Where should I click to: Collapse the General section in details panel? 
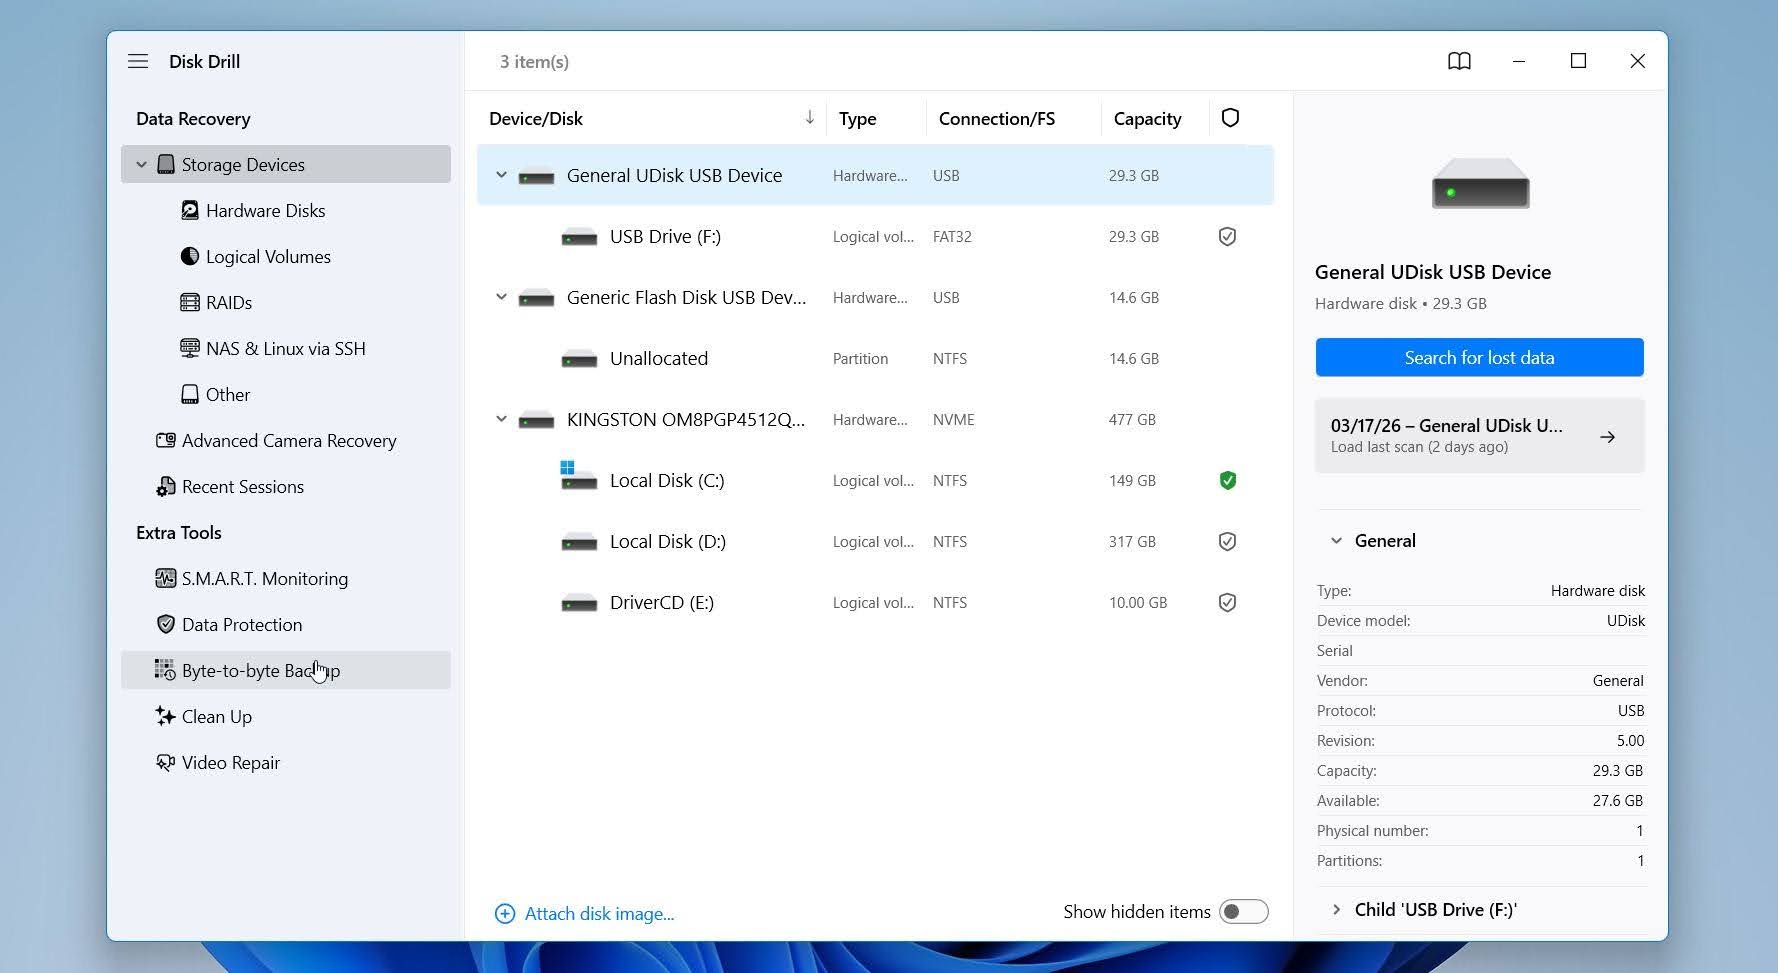coord(1336,541)
